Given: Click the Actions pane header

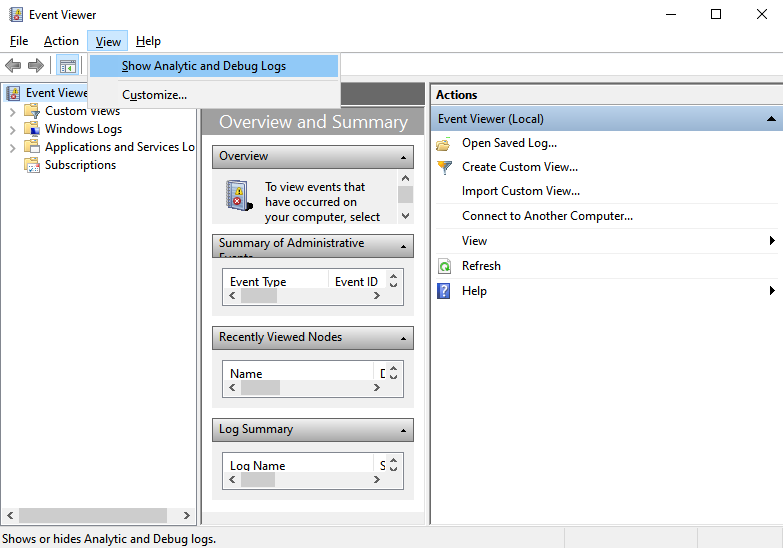Looking at the screenshot, I should (607, 95).
